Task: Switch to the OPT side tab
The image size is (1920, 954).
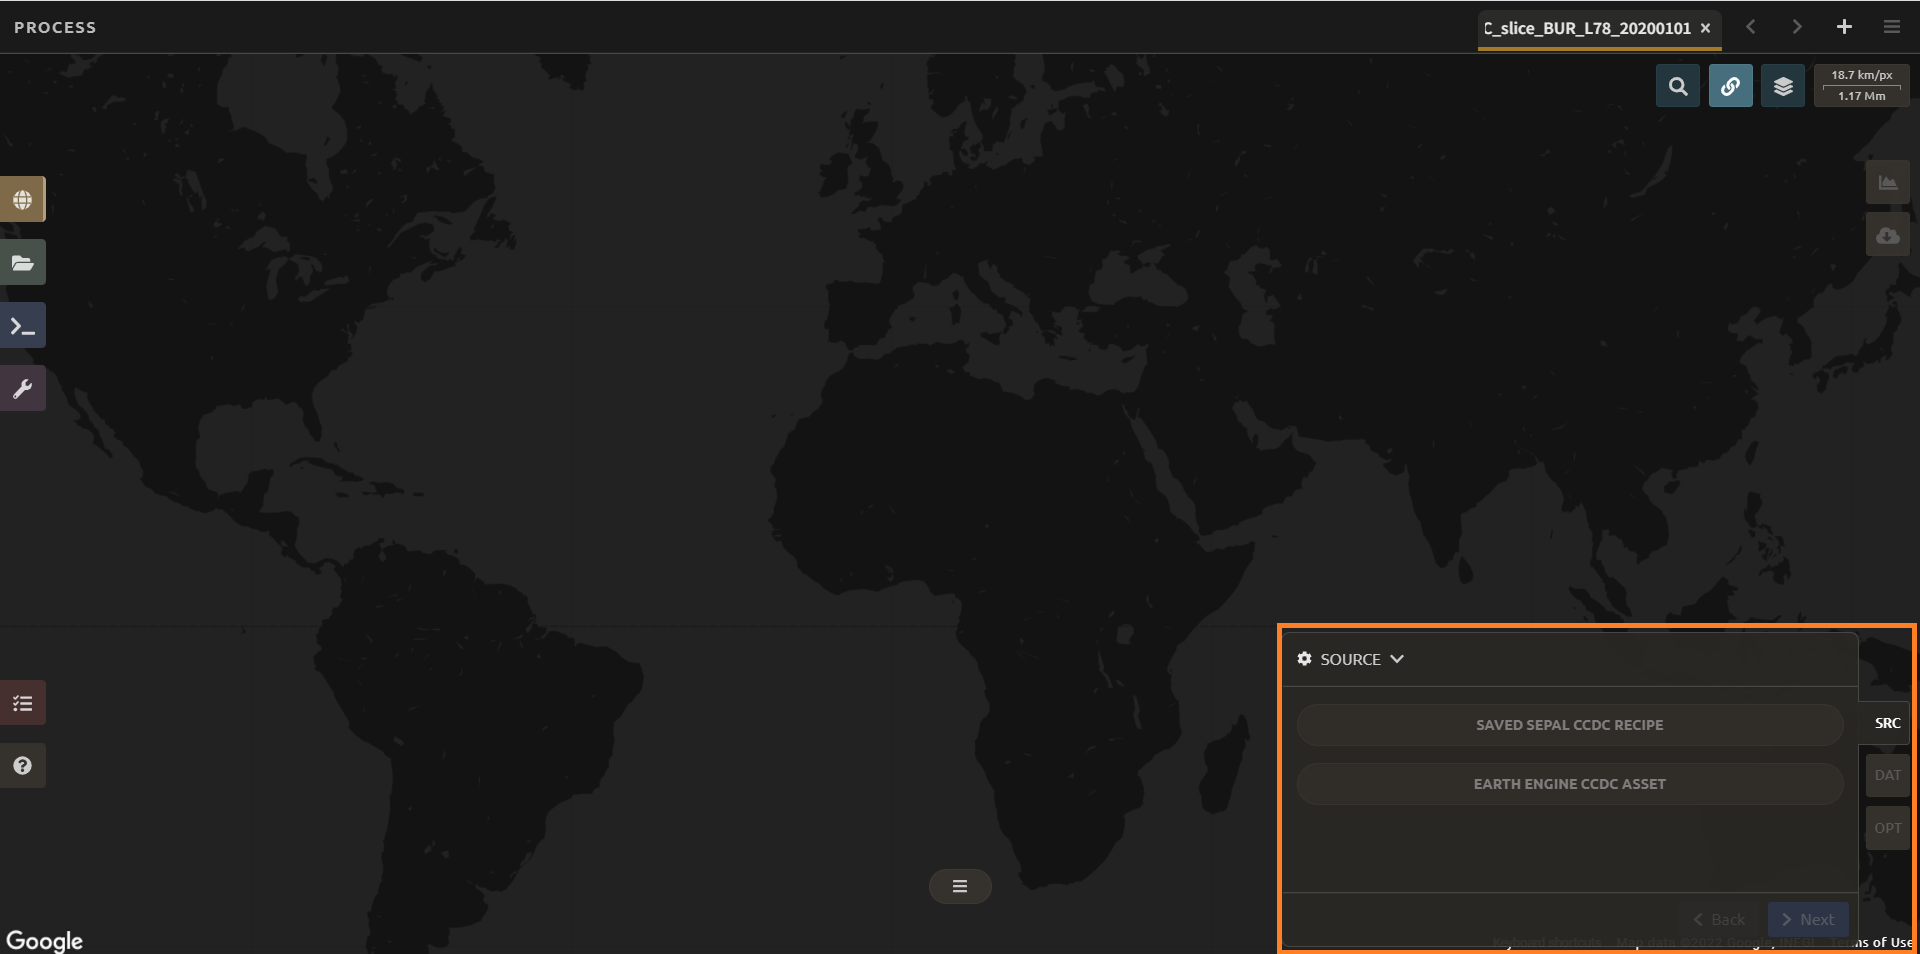Action: (1887, 828)
